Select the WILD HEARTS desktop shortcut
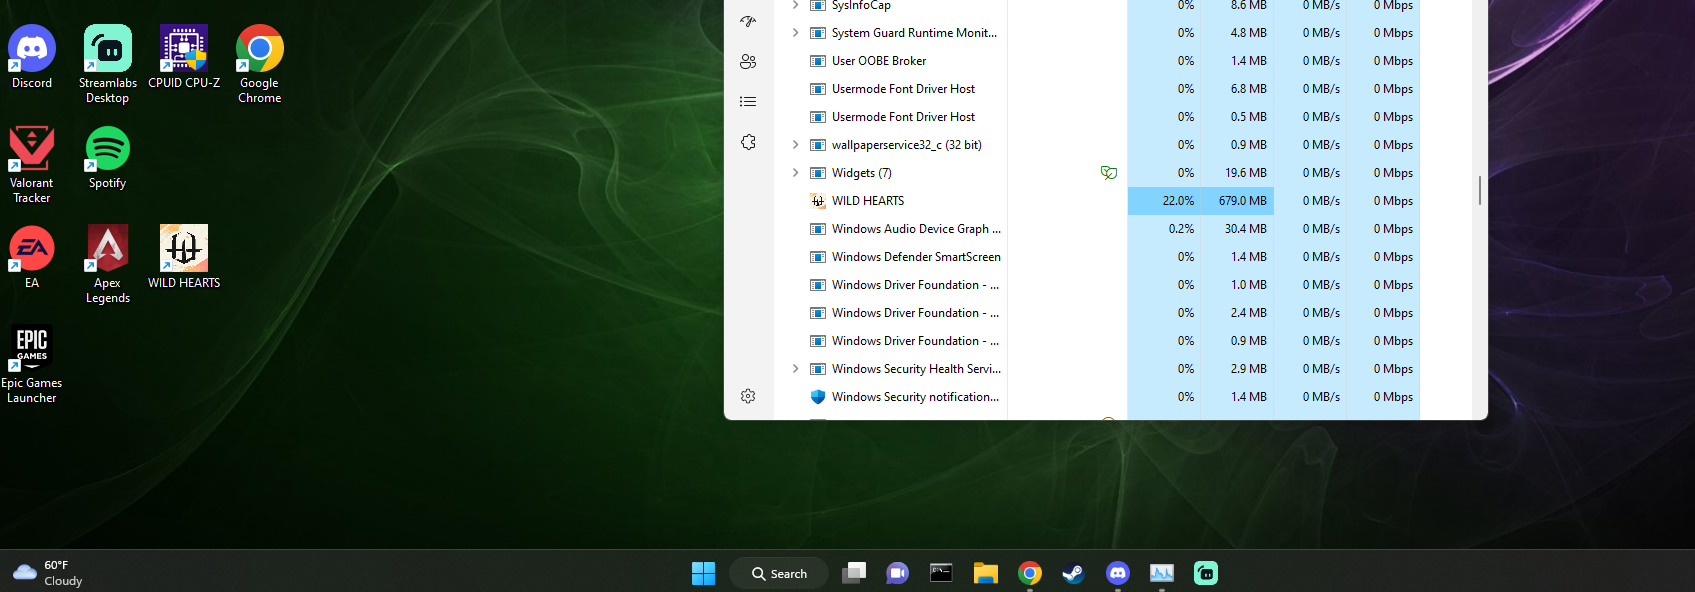Viewport: 1695px width, 592px height. (184, 258)
